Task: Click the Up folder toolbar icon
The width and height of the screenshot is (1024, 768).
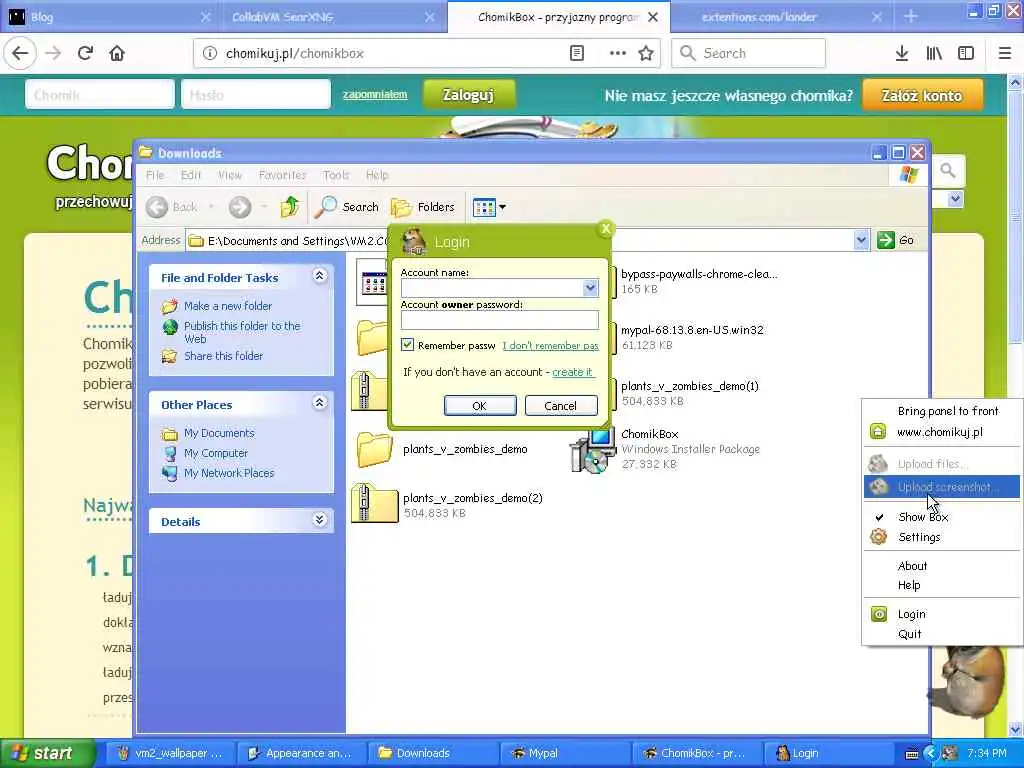Action: click(289, 207)
